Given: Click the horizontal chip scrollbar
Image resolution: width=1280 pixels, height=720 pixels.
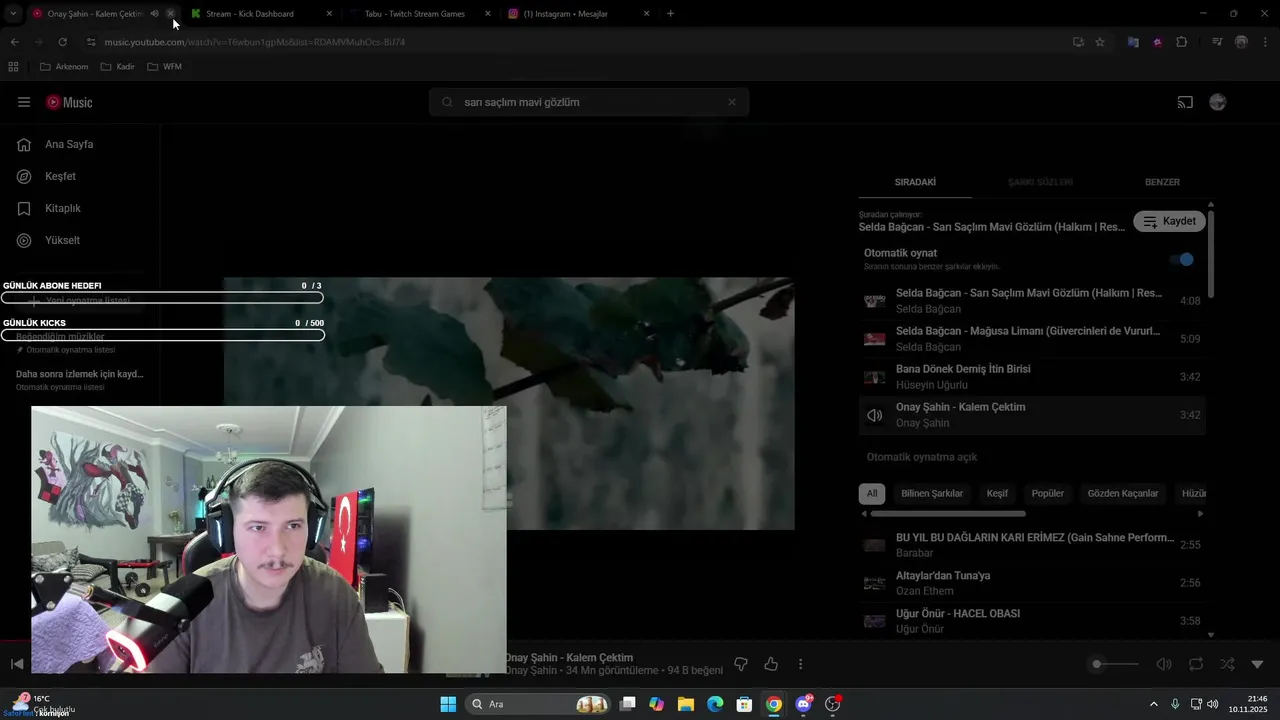Looking at the screenshot, I should pyautogui.click(x=948, y=514).
